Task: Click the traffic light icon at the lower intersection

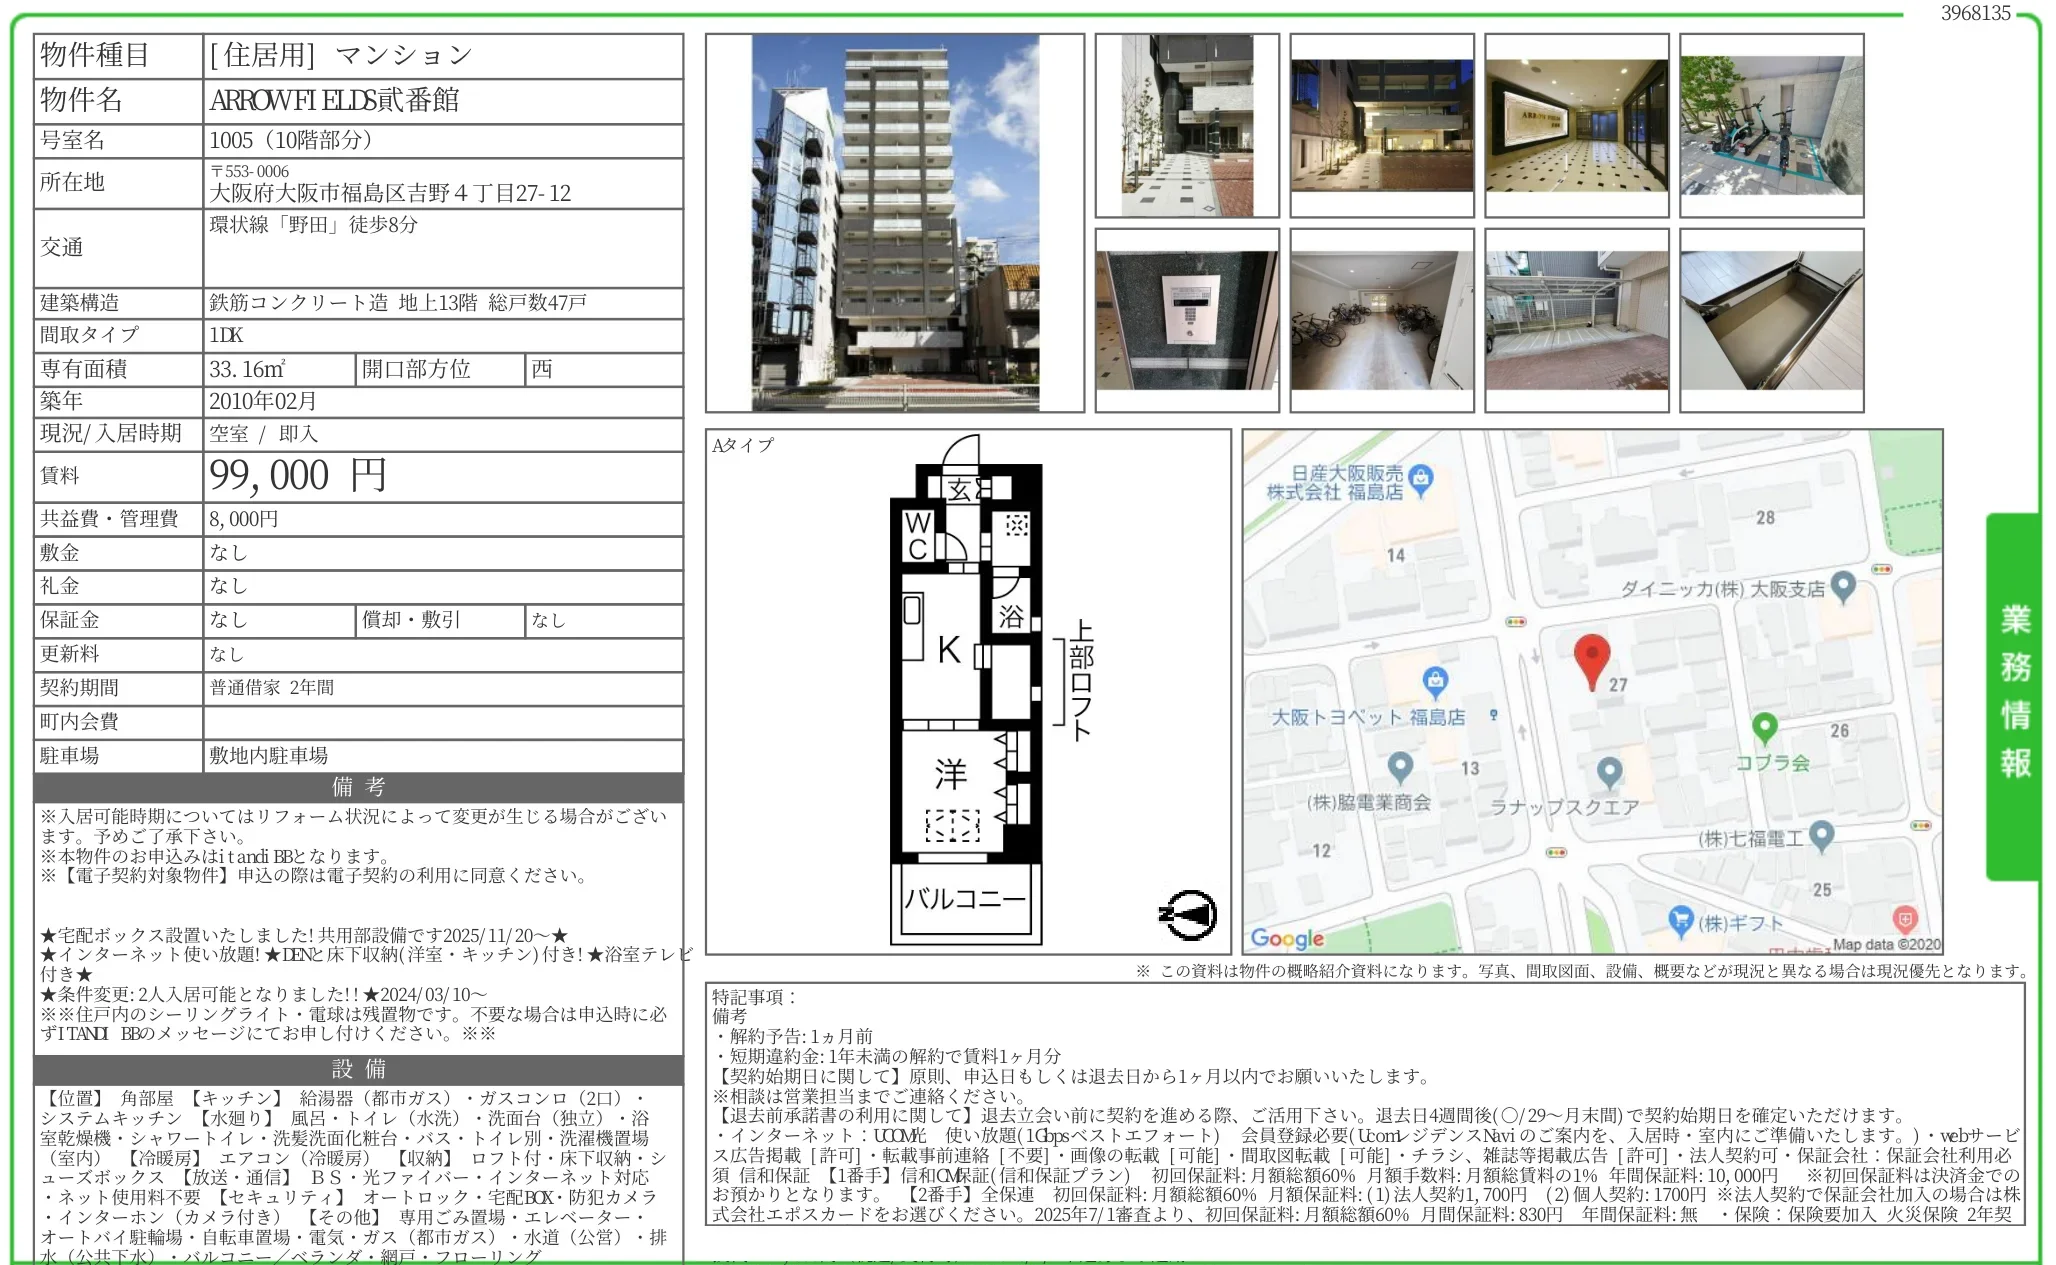Action: [1555, 853]
